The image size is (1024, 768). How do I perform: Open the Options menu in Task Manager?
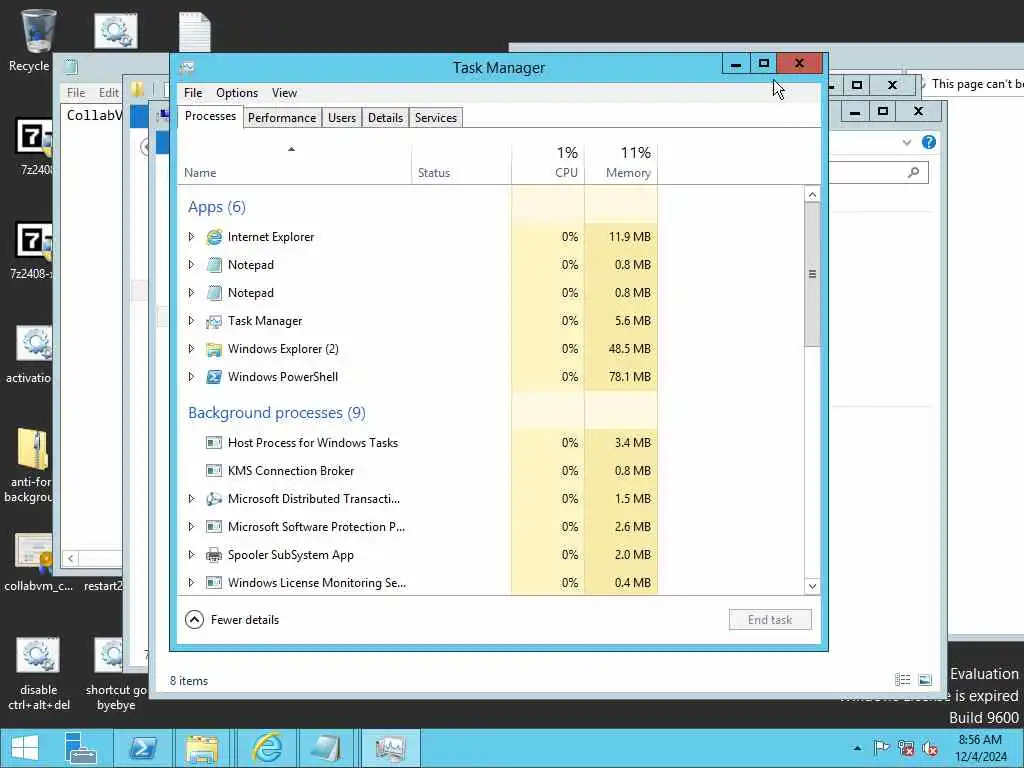point(236,93)
